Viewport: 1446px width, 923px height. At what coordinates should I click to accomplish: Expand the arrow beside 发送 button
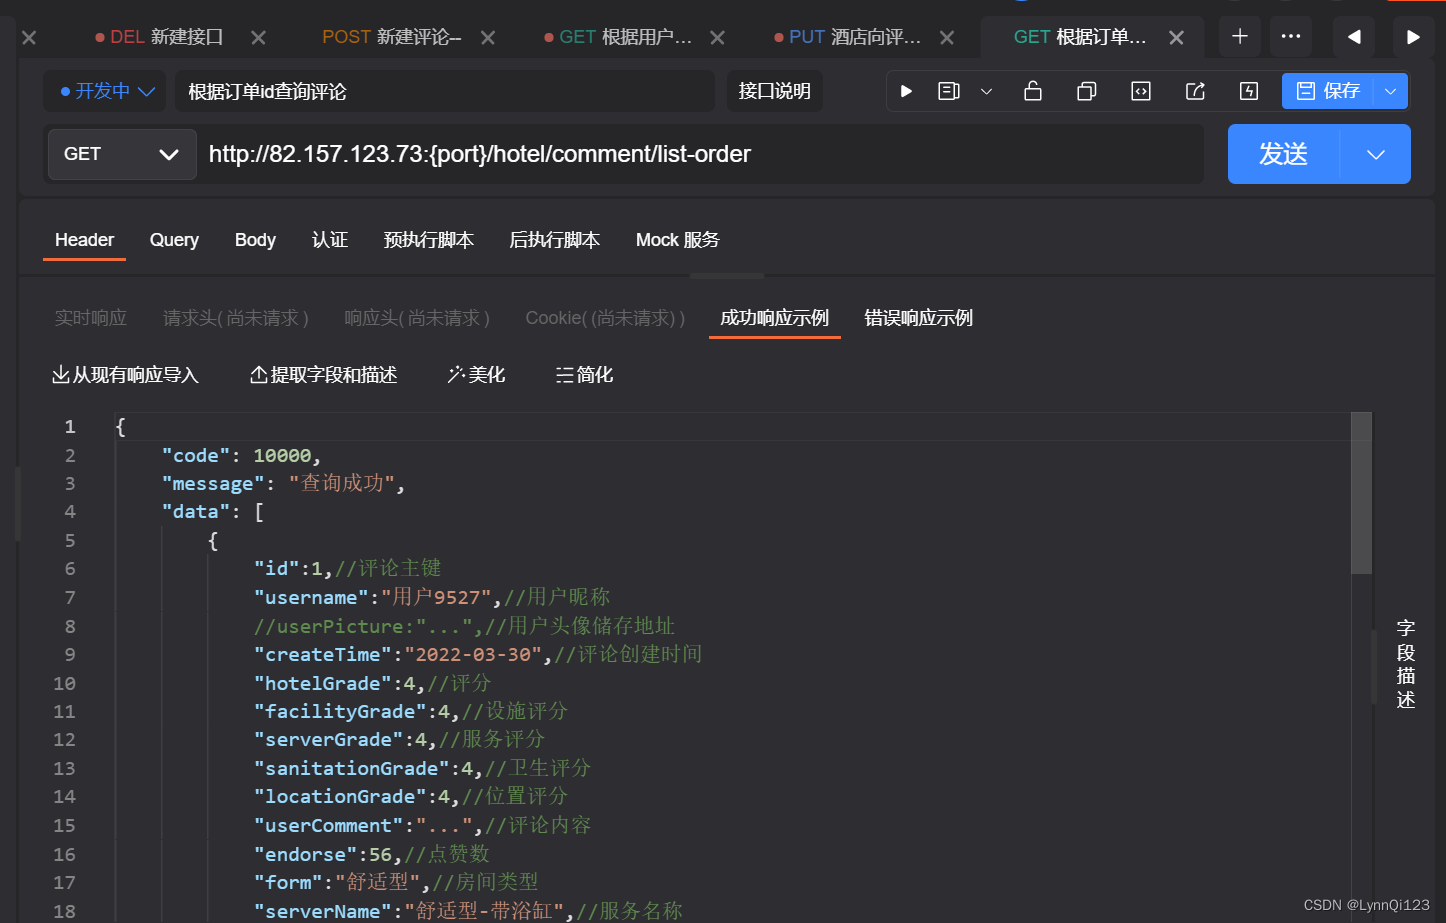click(x=1376, y=154)
